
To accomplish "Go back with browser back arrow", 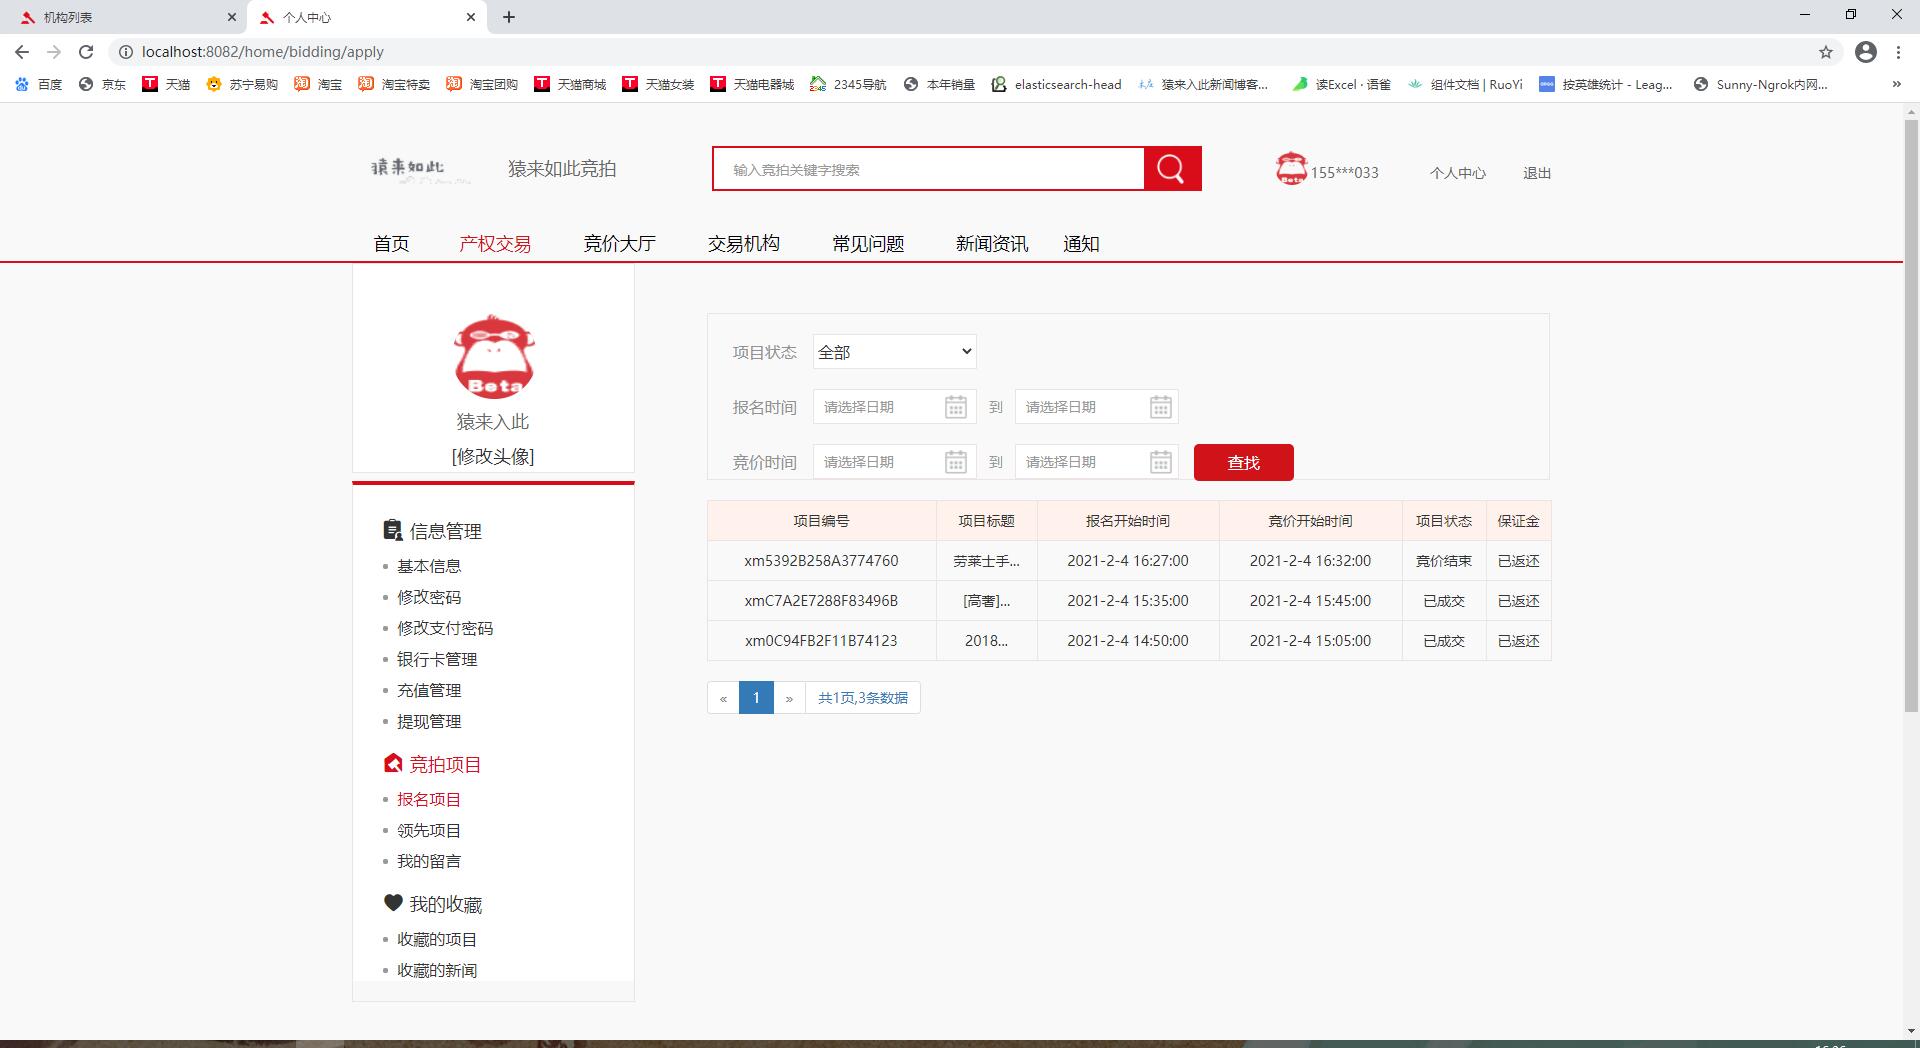I will point(22,52).
